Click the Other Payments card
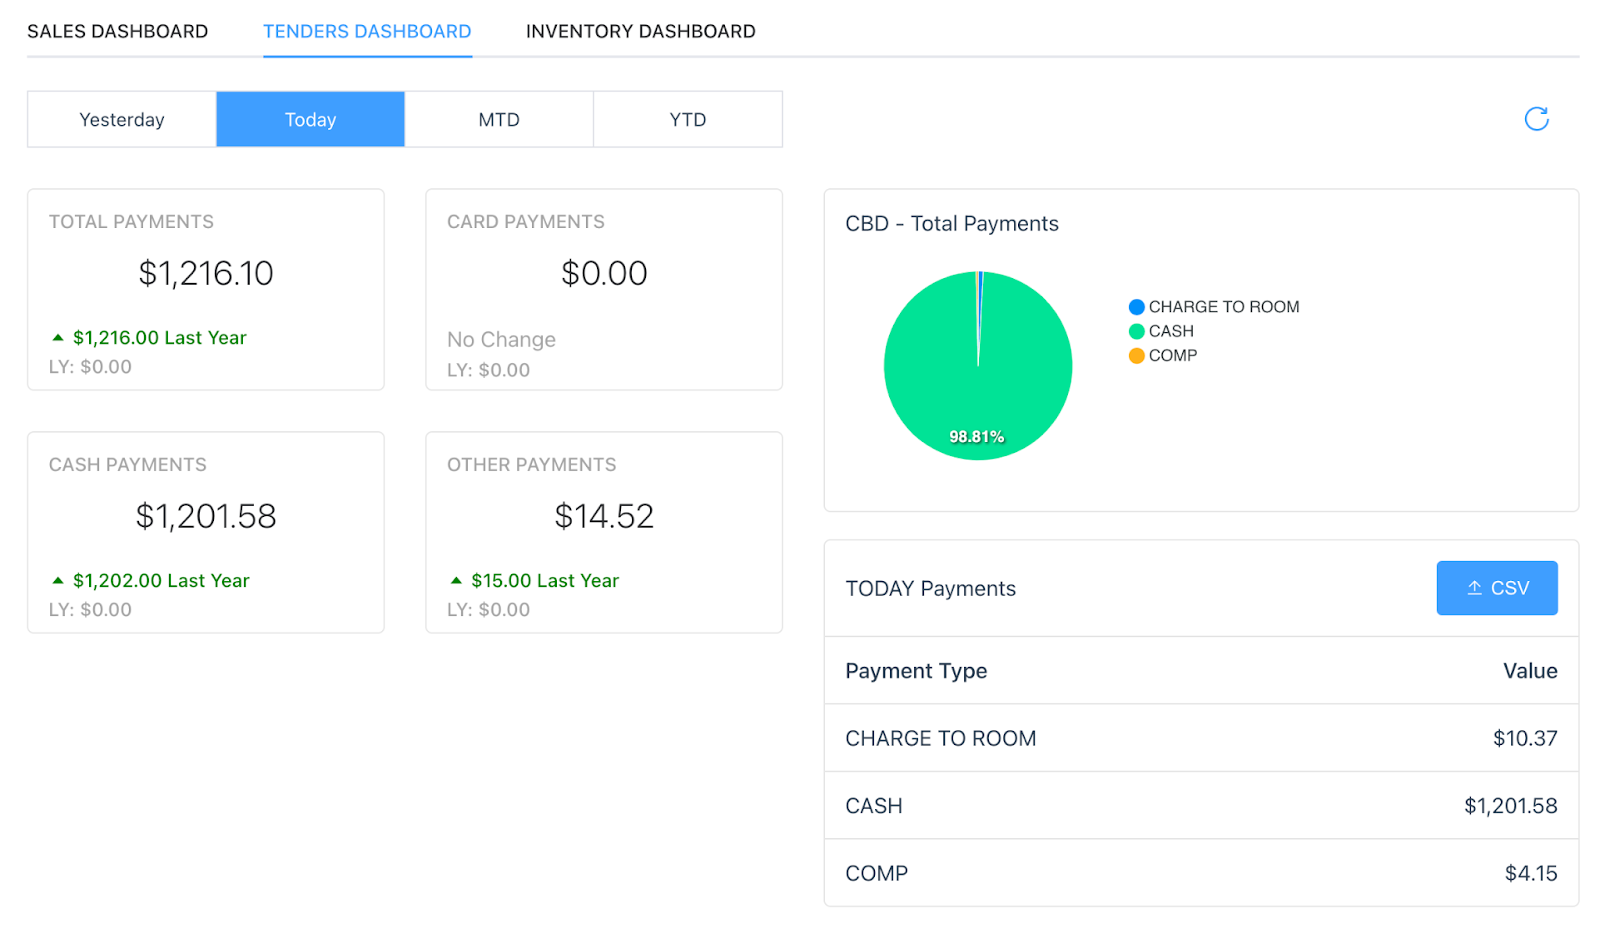1600x934 pixels. click(x=604, y=532)
